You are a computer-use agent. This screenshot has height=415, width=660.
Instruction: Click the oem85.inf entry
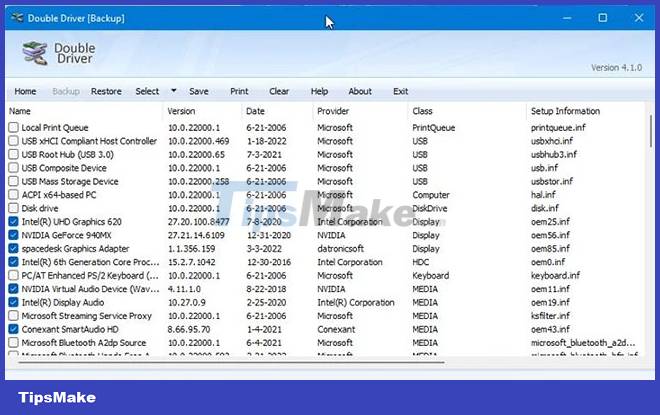[550, 249]
